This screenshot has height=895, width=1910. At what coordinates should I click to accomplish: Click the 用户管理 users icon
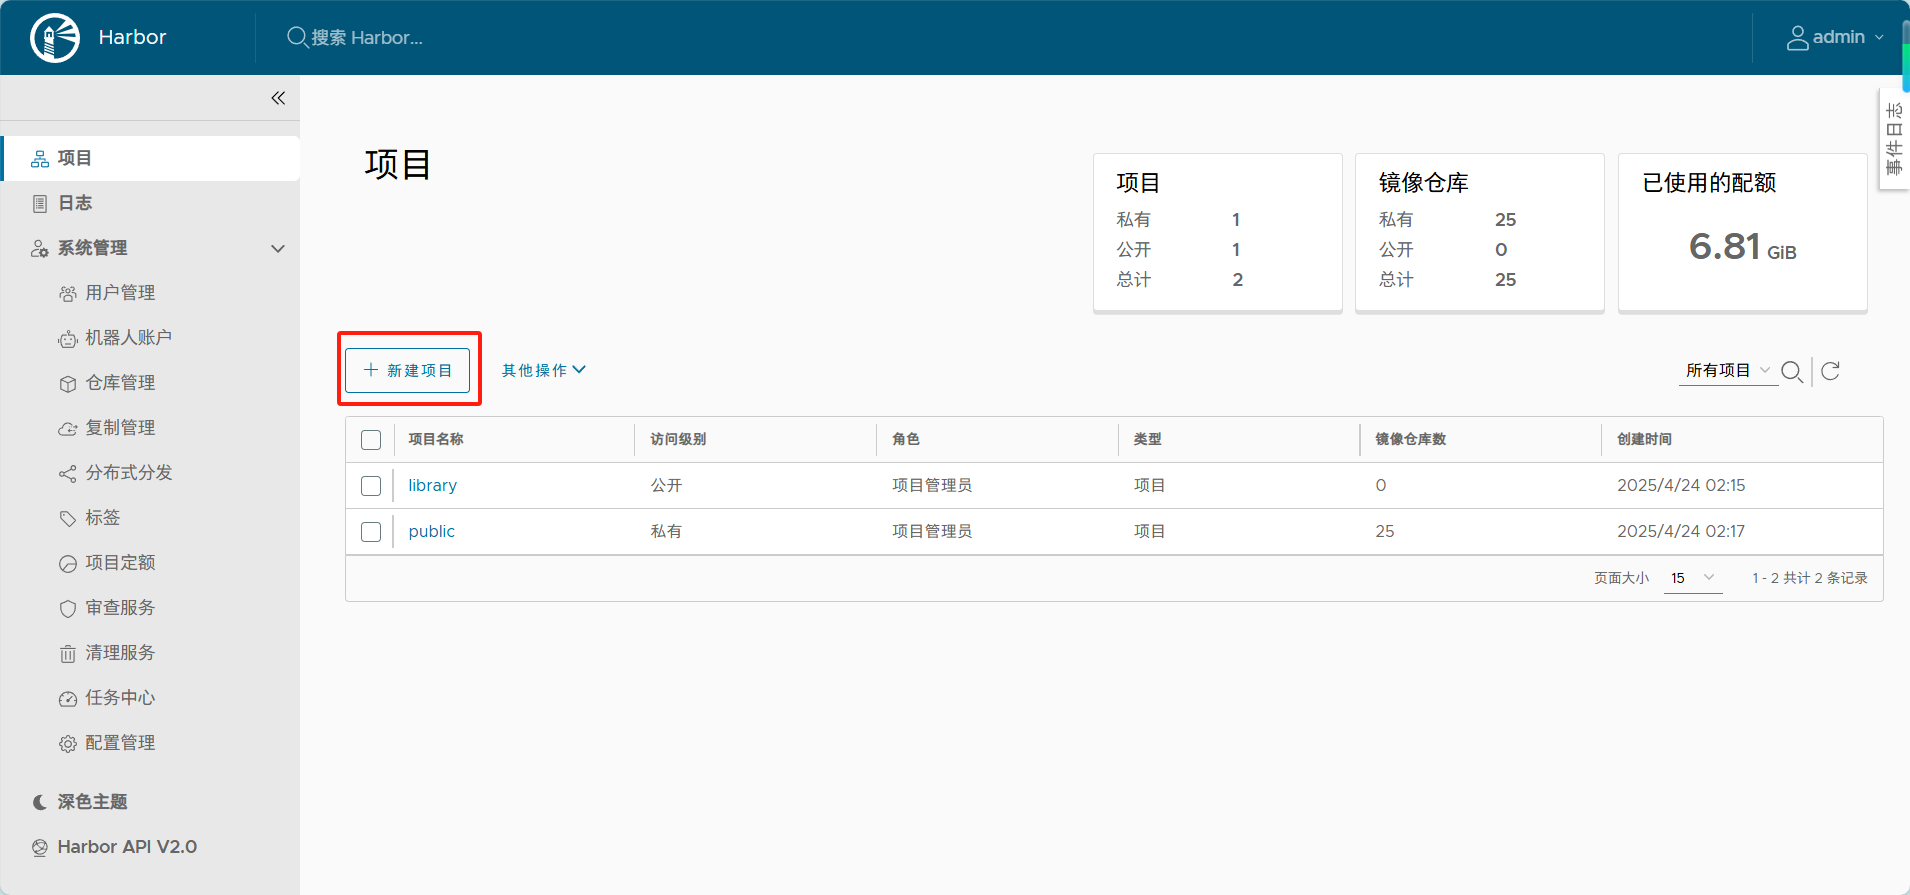tap(67, 293)
